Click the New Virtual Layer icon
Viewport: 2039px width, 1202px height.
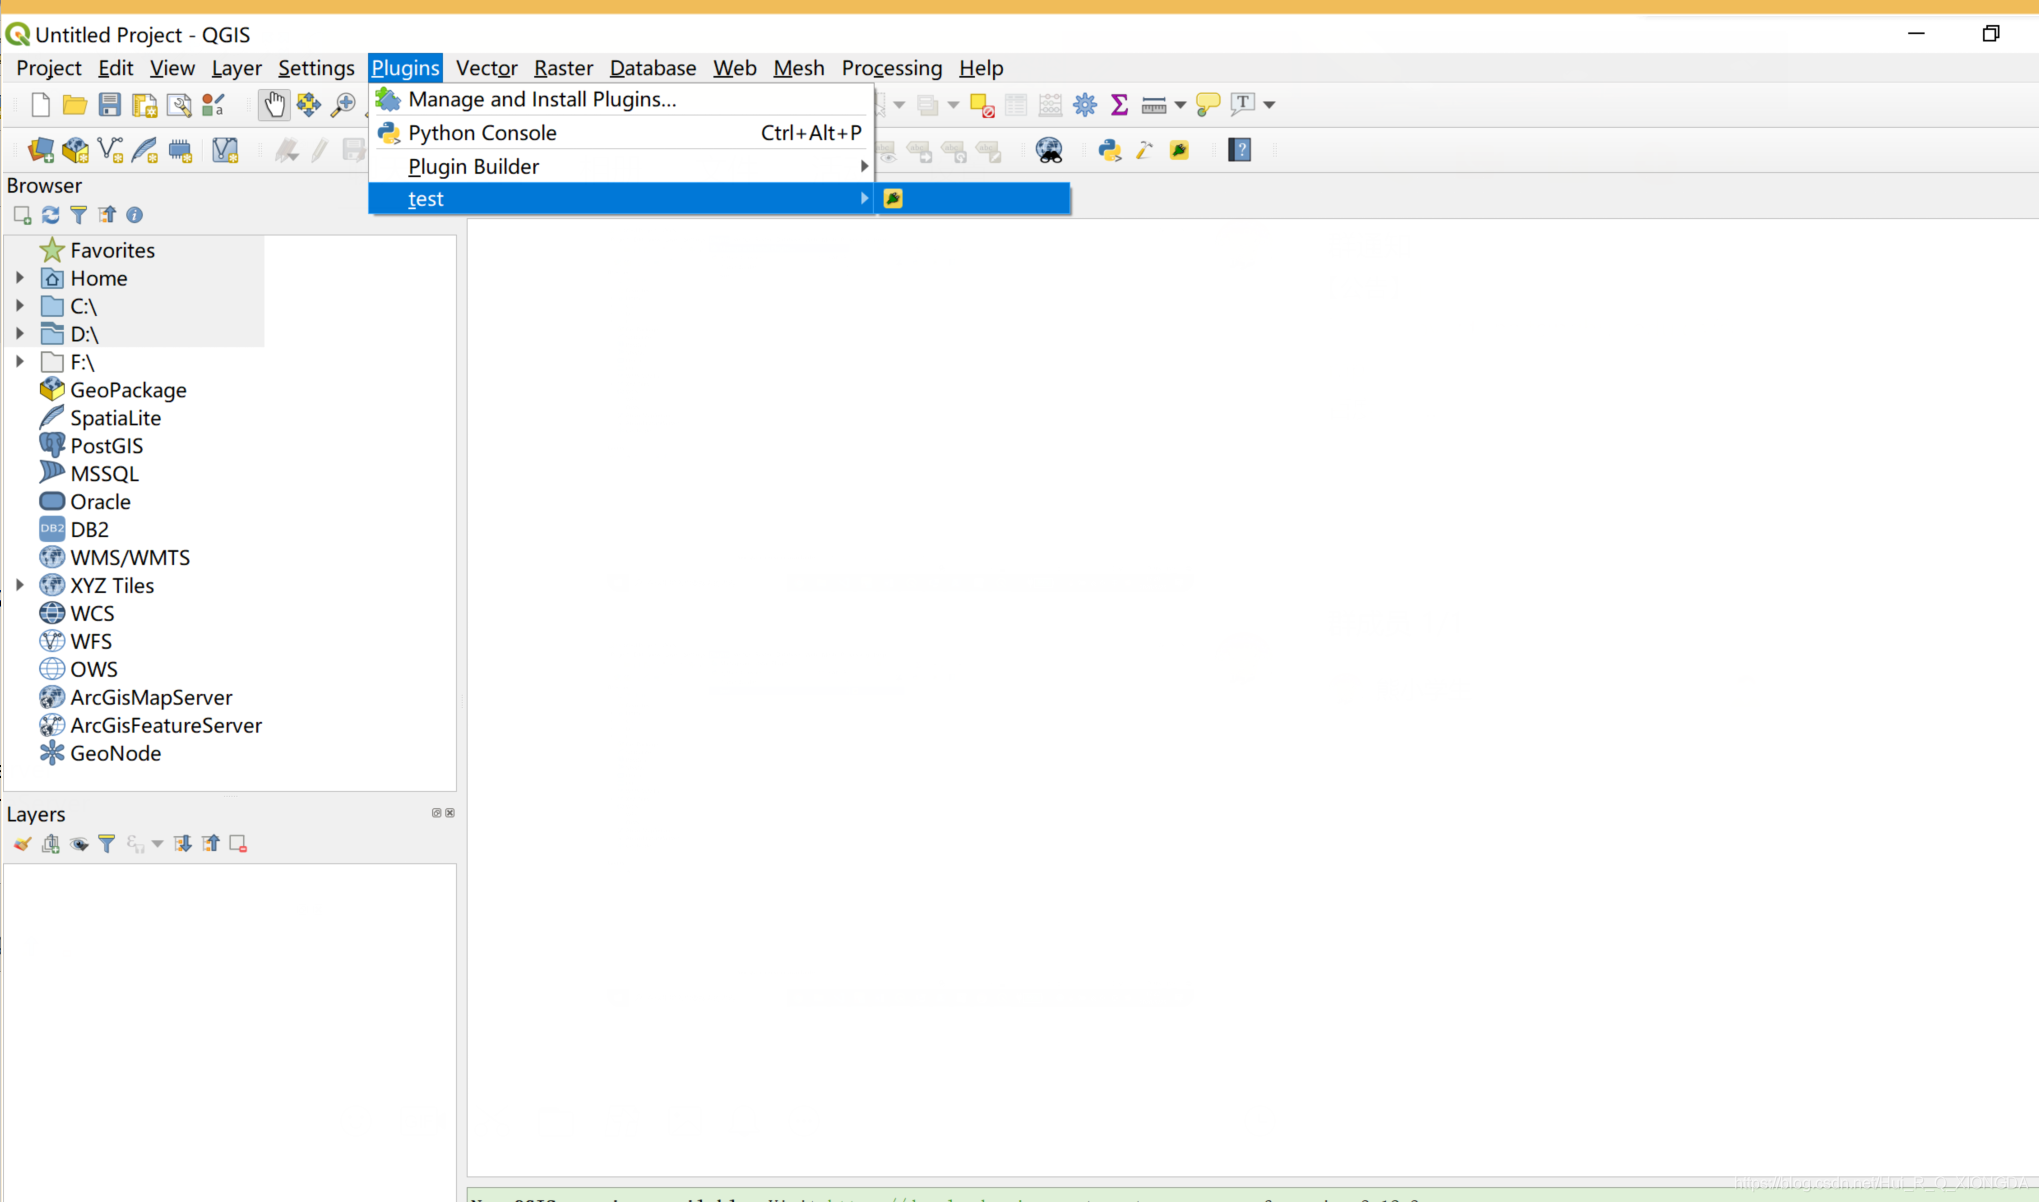pos(225,150)
